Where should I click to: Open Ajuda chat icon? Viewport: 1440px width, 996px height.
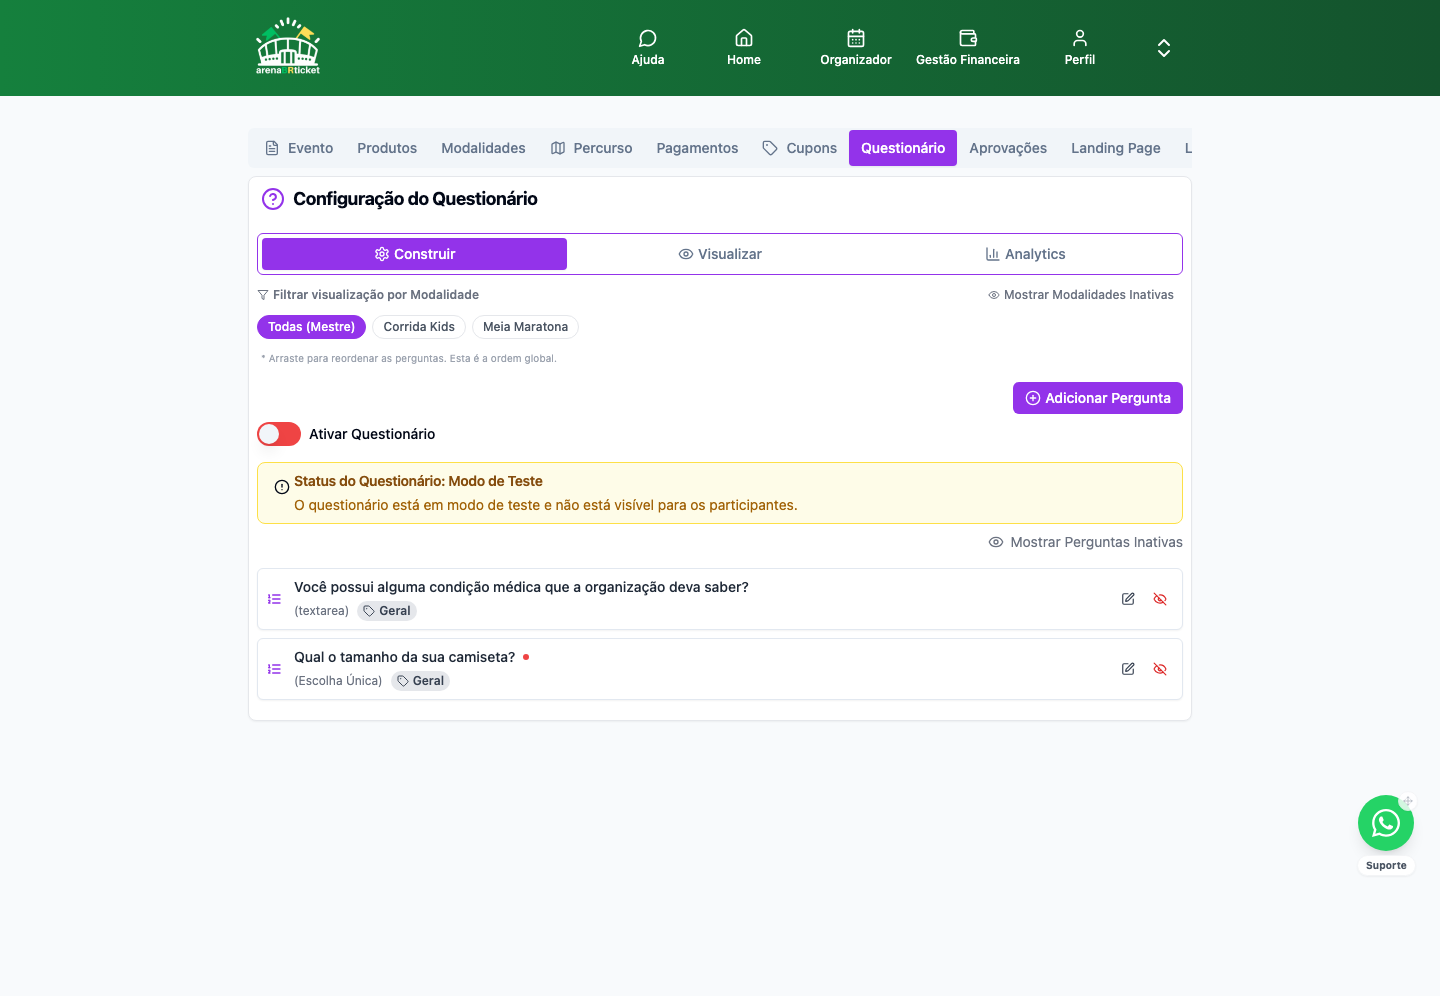648,38
